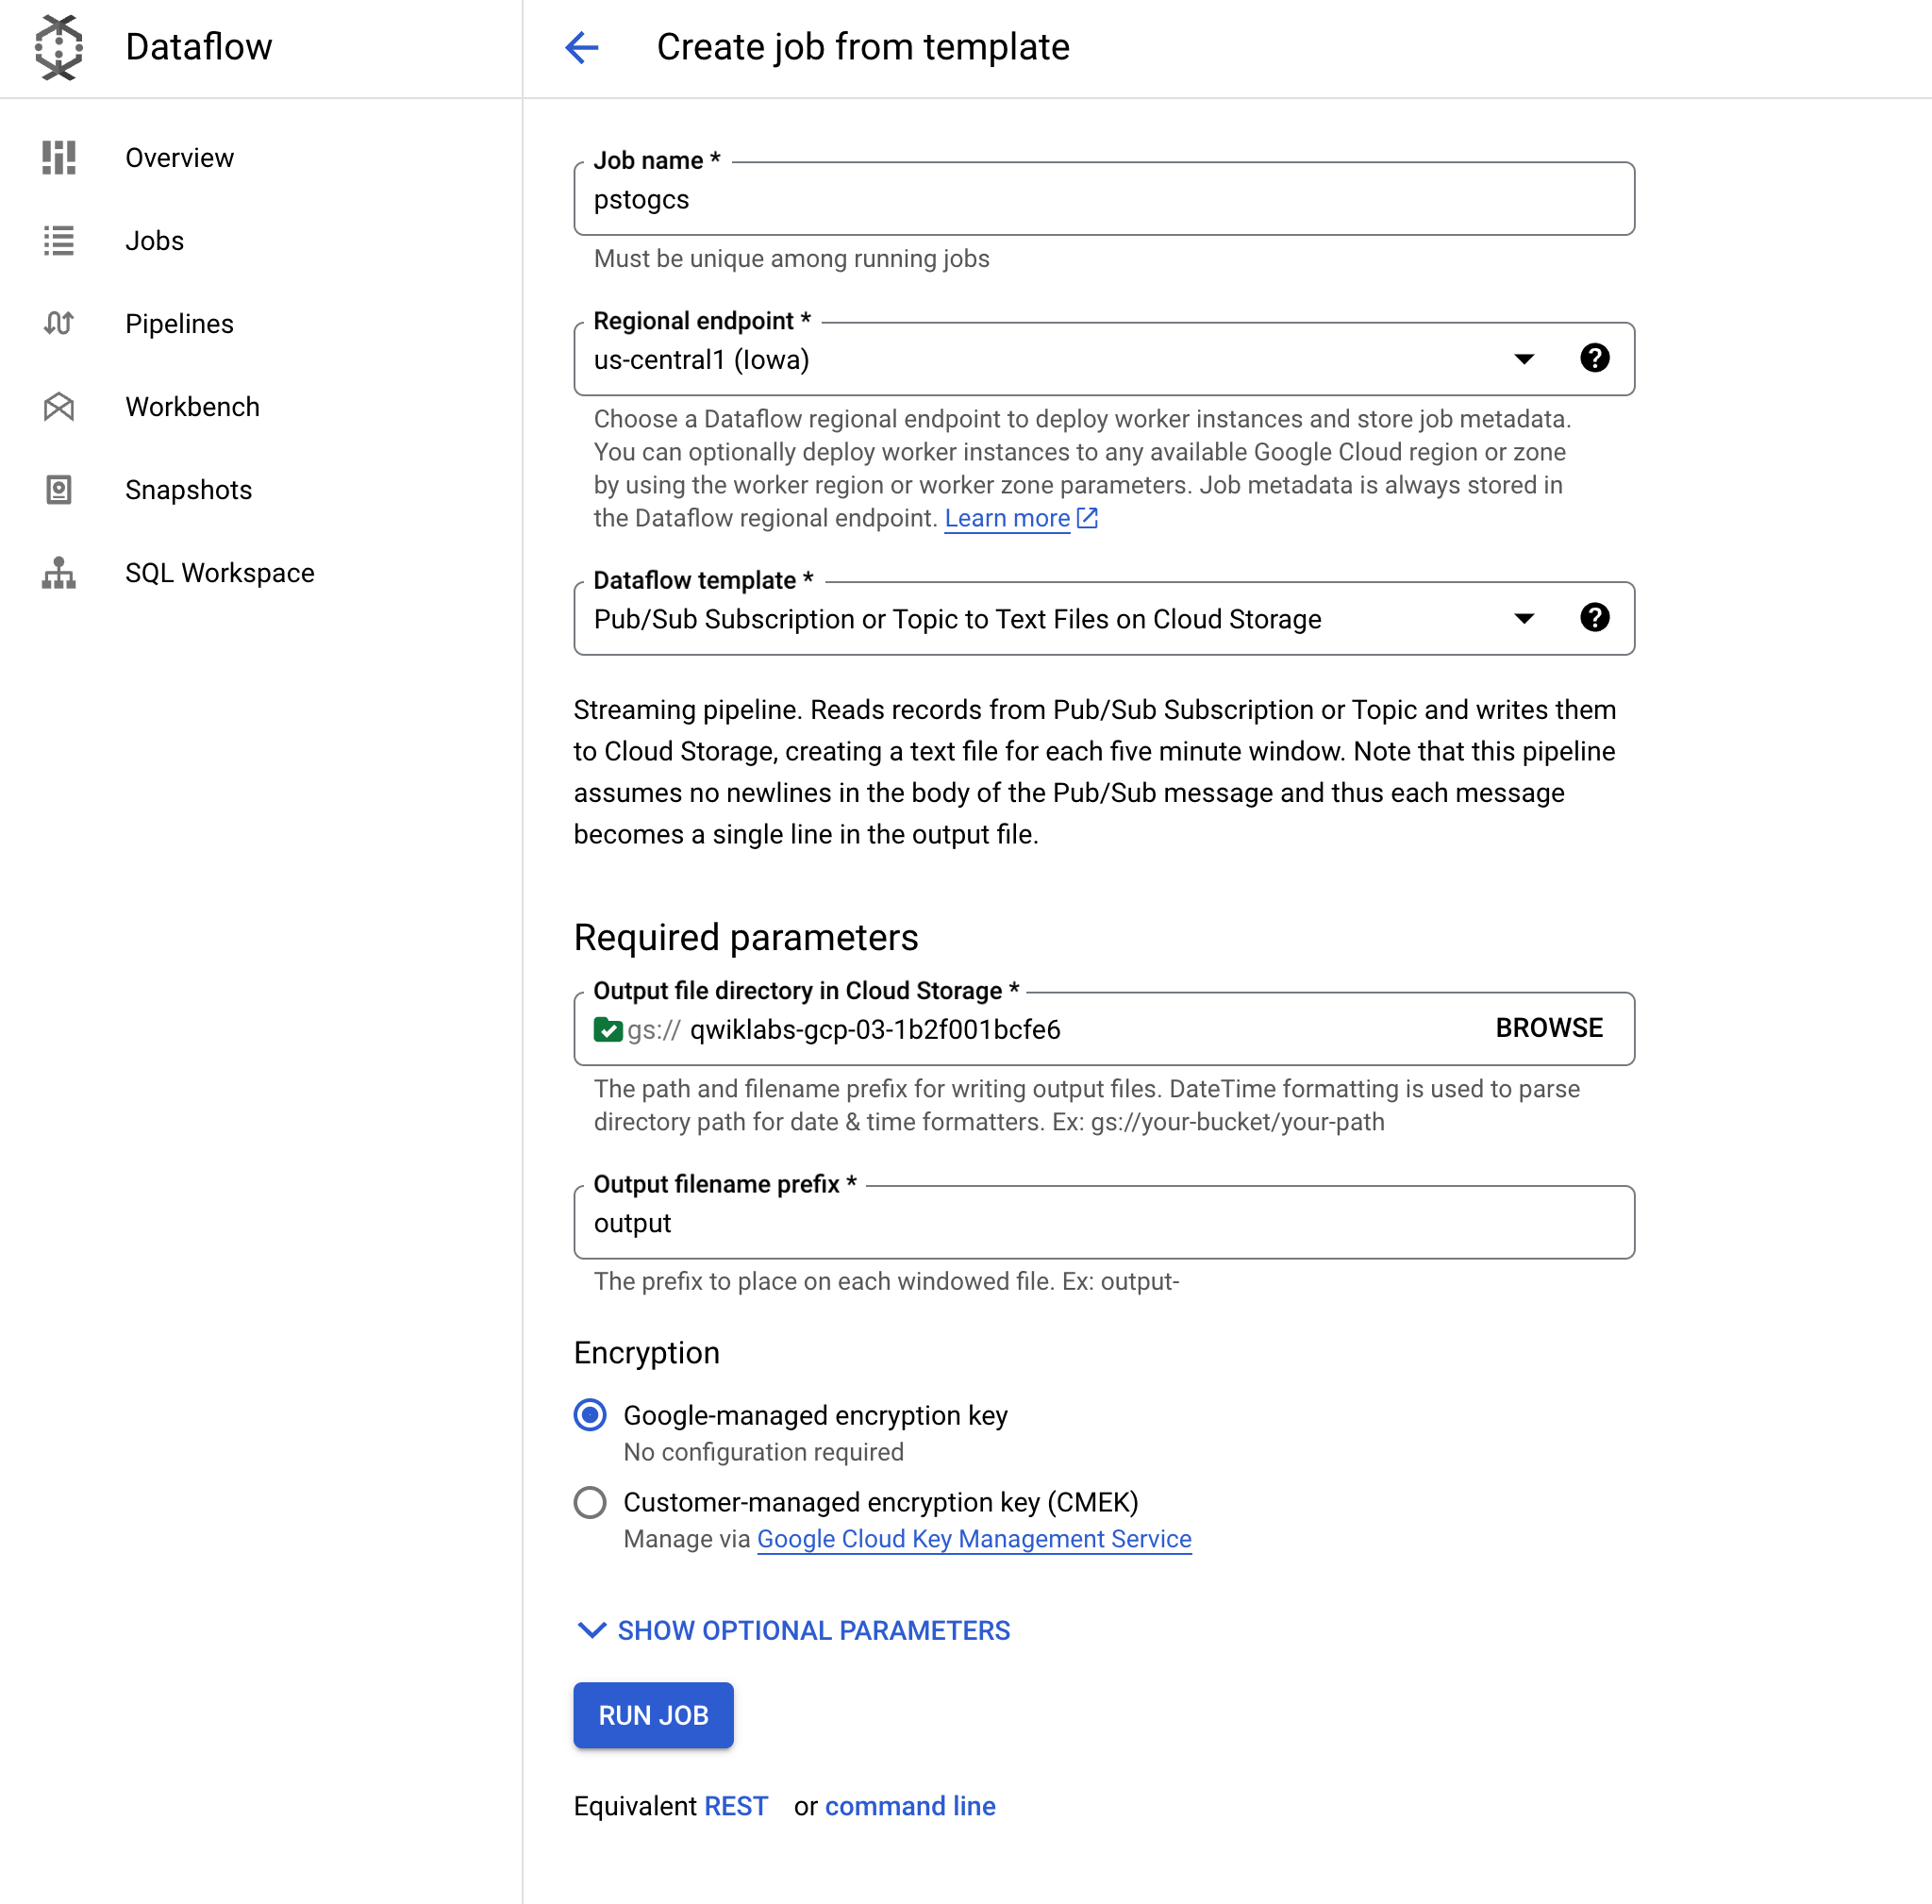
Task: Open Workbench in the sidebar
Action: pos(192,407)
